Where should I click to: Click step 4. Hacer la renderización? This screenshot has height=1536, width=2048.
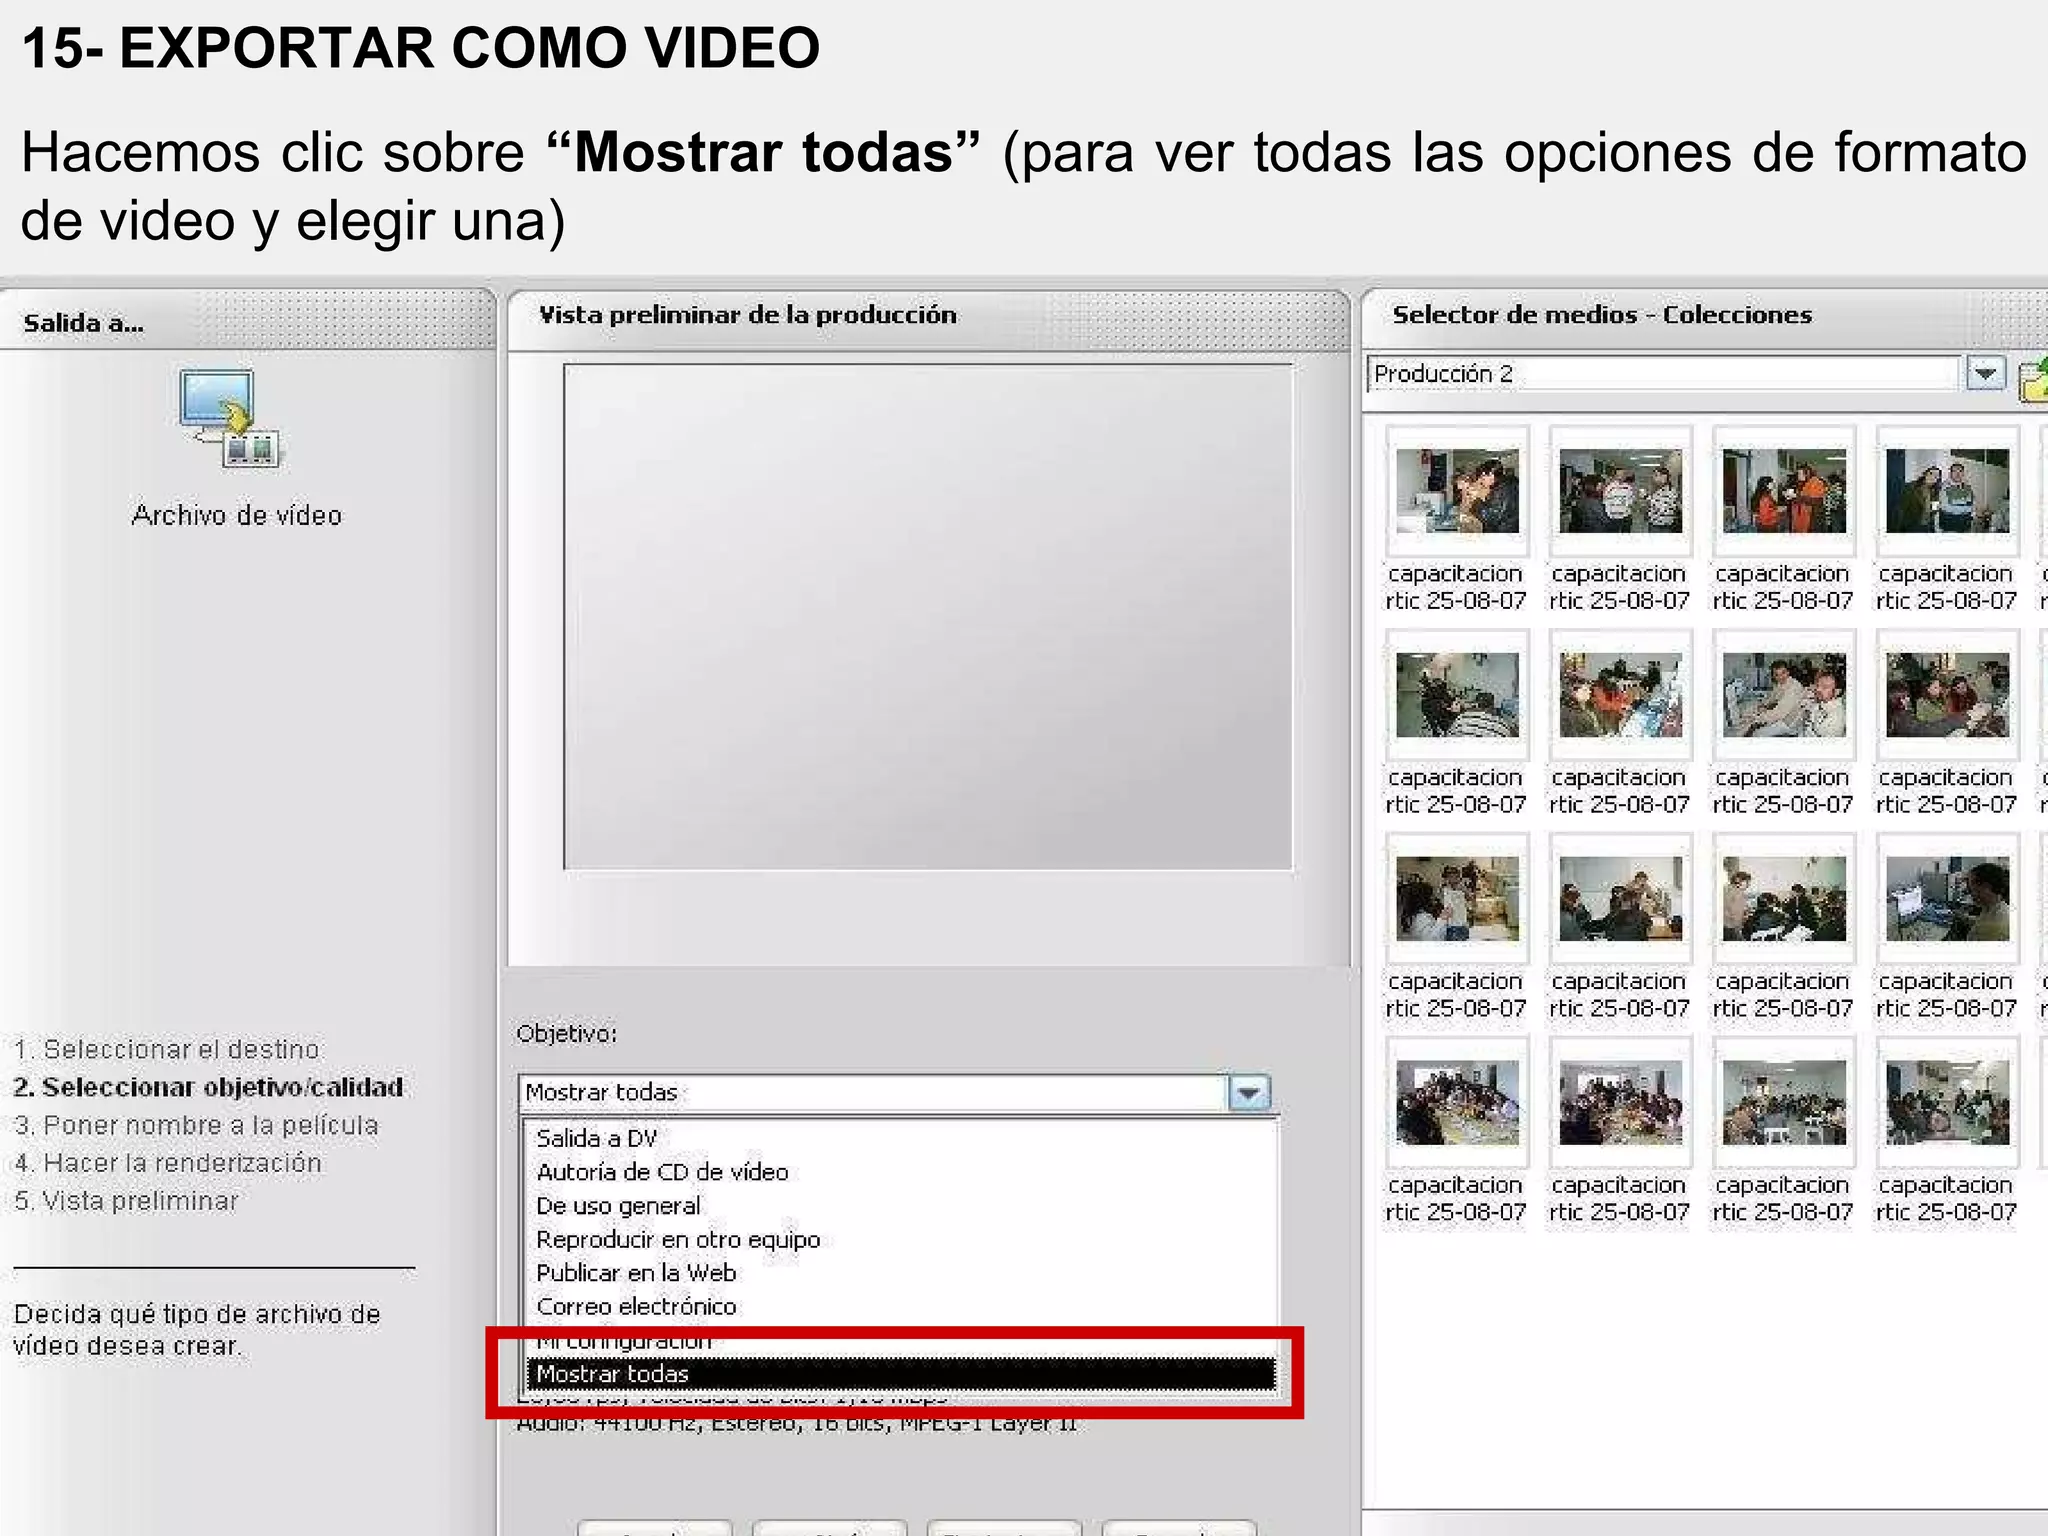click(x=167, y=1163)
